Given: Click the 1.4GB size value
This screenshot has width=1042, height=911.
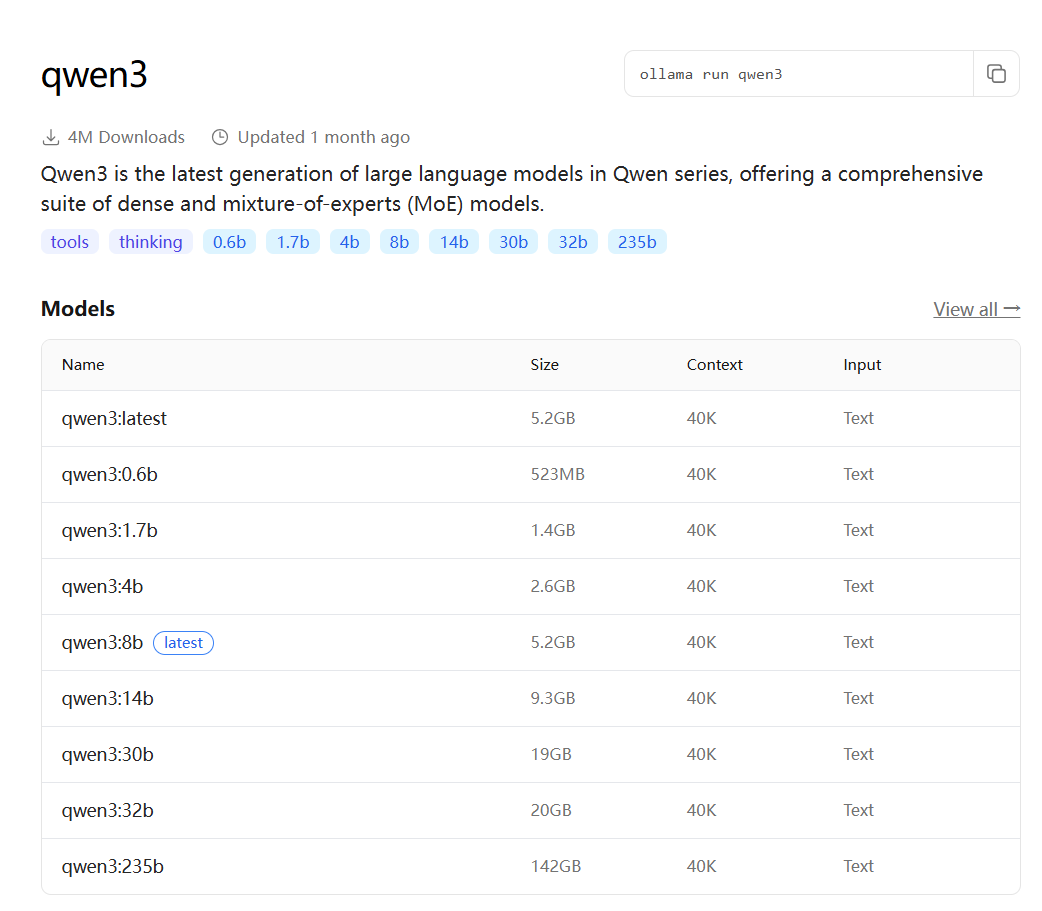Looking at the screenshot, I should tap(553, 530).
